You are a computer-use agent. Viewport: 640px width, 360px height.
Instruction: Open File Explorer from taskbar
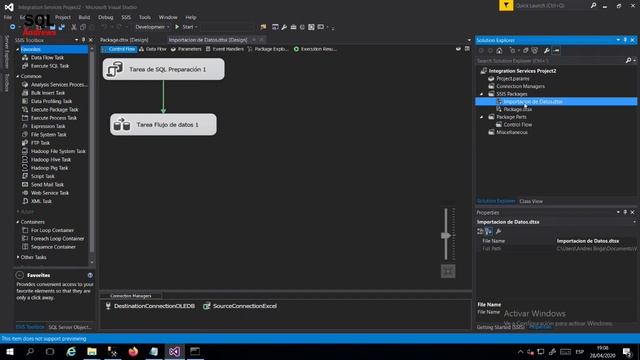click(92, 352)
